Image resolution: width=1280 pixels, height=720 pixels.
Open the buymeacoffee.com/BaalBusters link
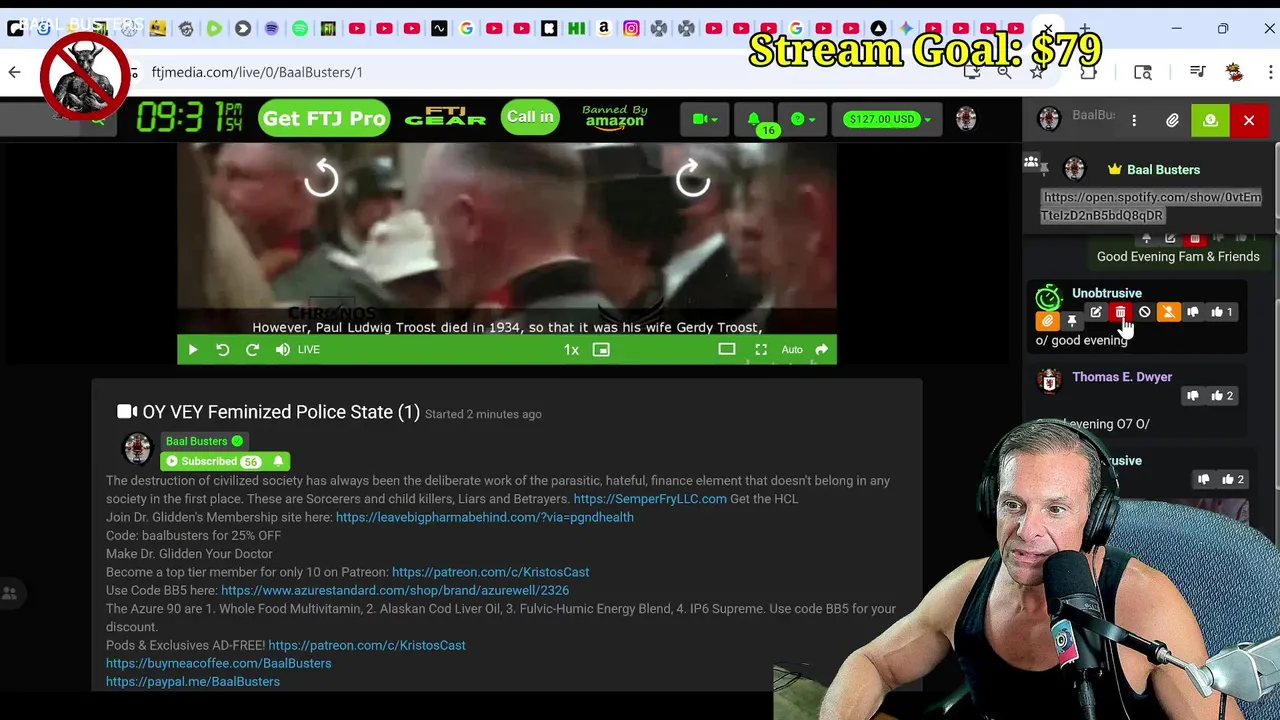[x=218, y=663]
